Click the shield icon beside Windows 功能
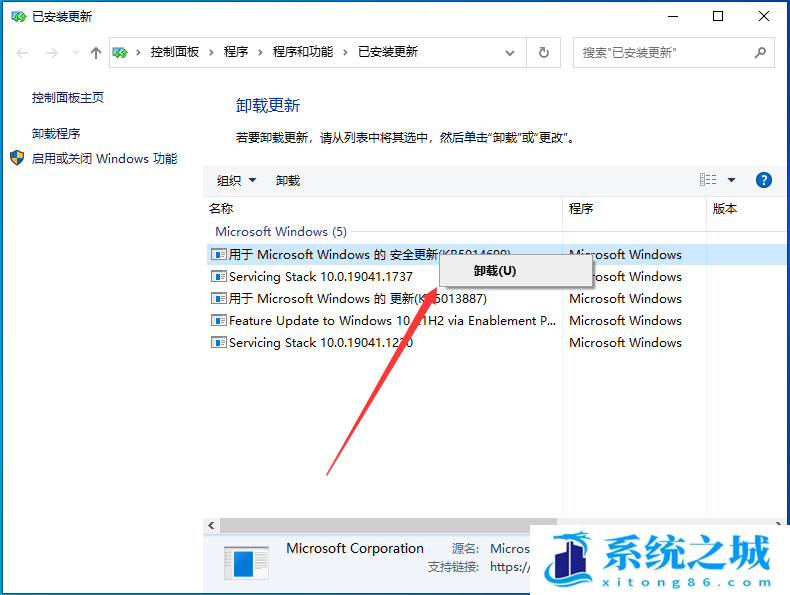790x595 pixels. [x=17, y=158]
